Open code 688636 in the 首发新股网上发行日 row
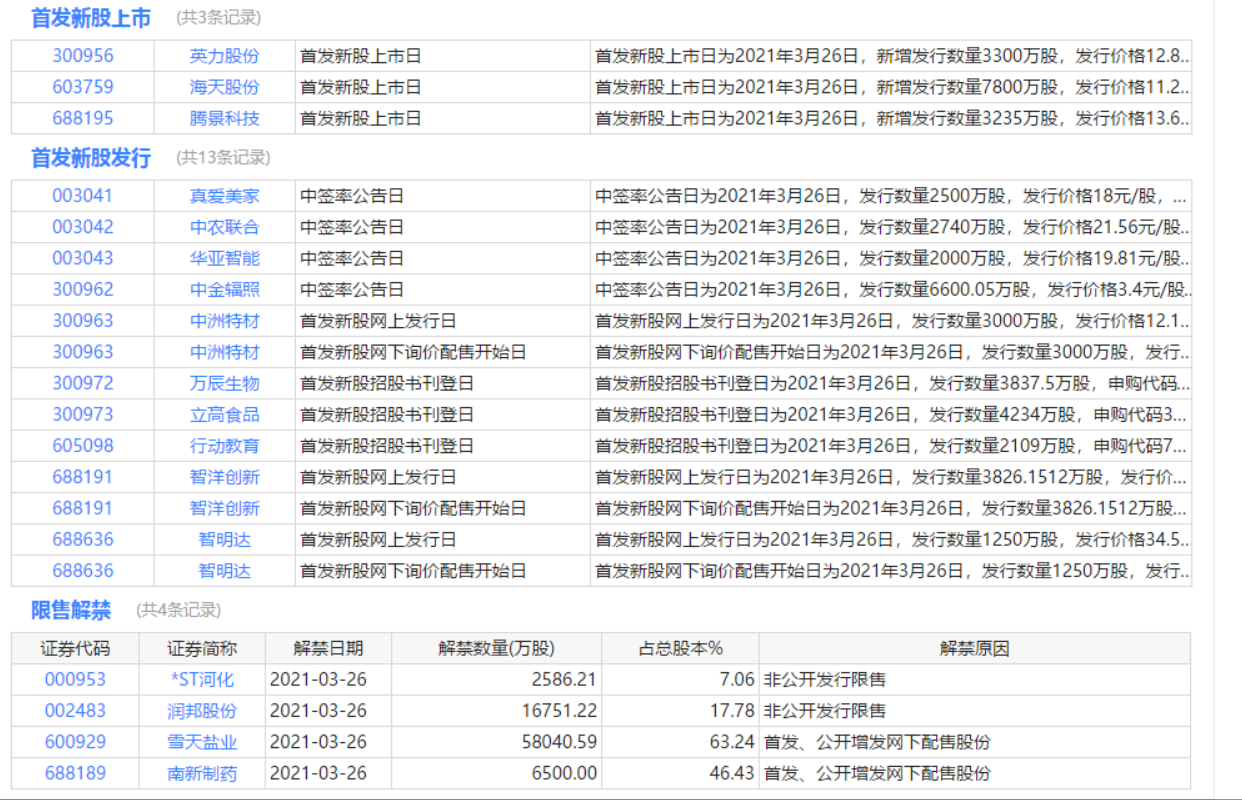Screen dimensions: 1242x800 click(83, 539)
